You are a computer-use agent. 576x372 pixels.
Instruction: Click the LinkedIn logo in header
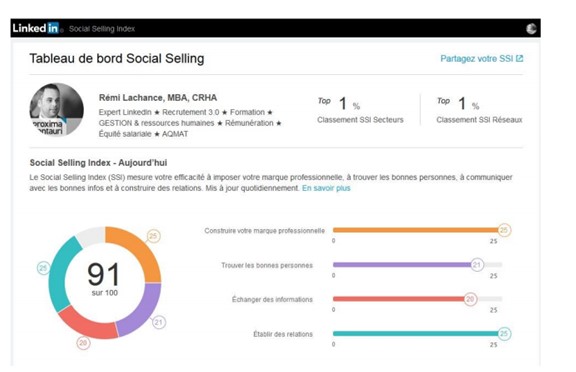[x=36, y=28]
